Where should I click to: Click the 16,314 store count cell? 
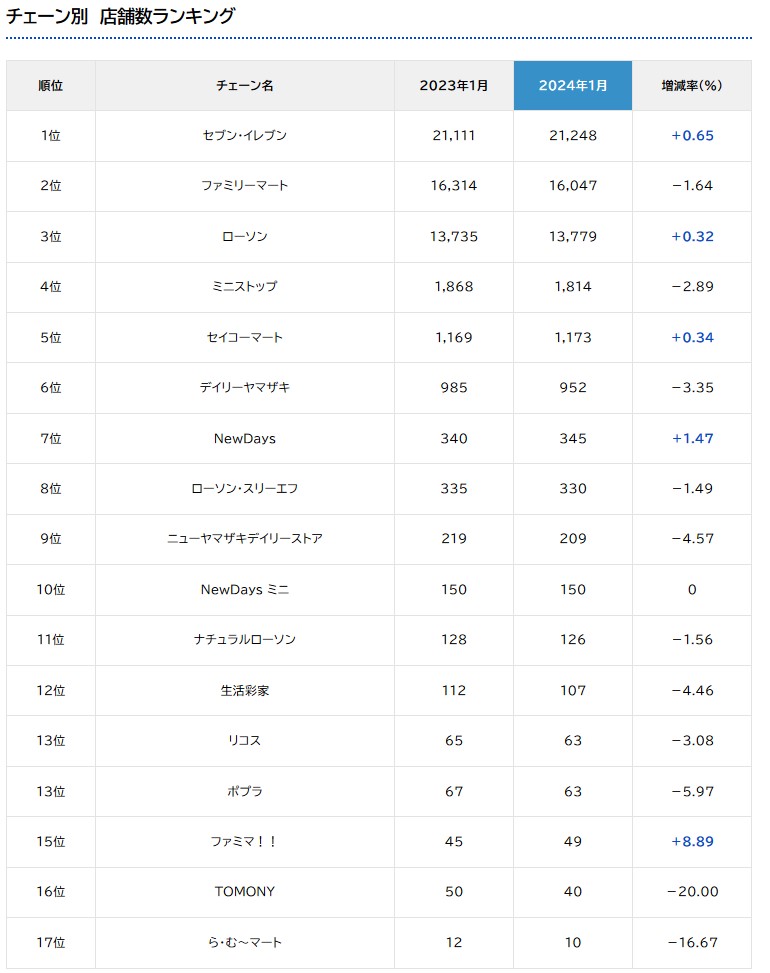pos(454,186)
